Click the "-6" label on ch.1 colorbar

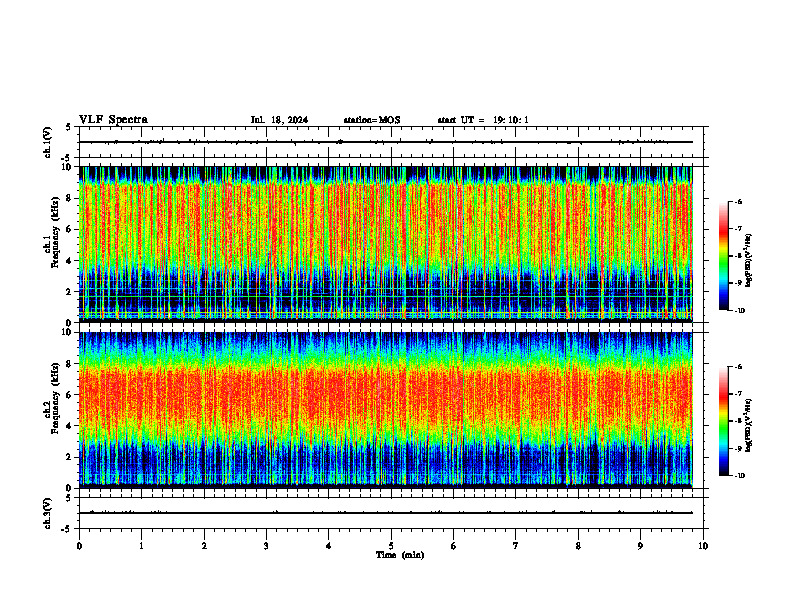[x=738, y=202]
